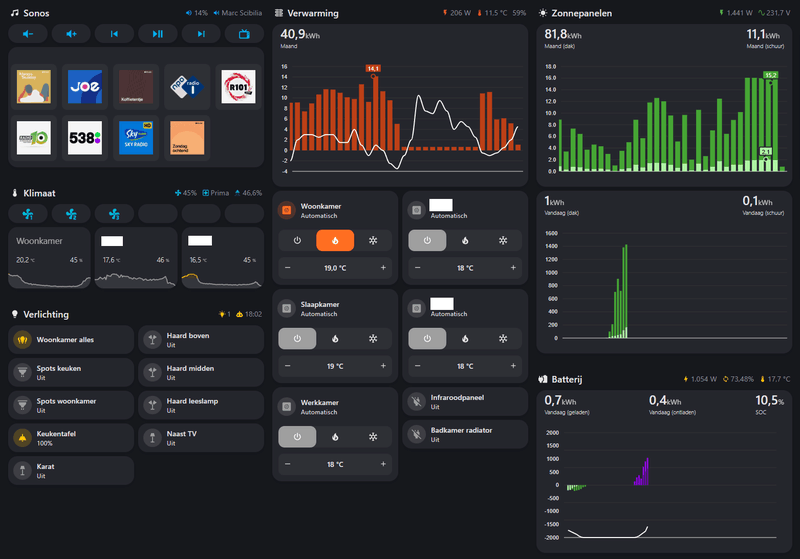Click the 73,48% battery badge
The image size is (800, 559).
click(738, 379)
